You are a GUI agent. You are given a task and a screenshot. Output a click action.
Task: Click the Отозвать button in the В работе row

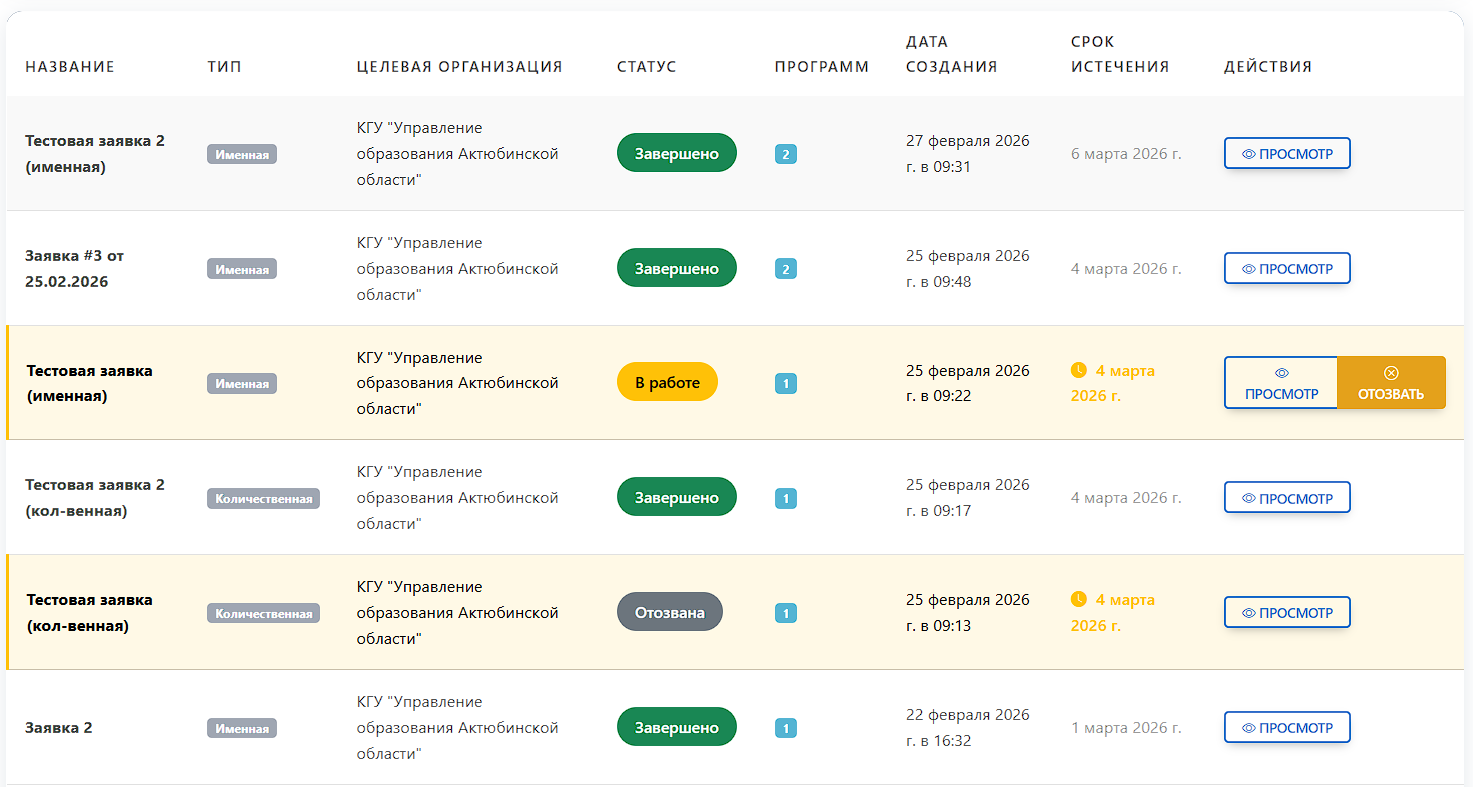1391,383
